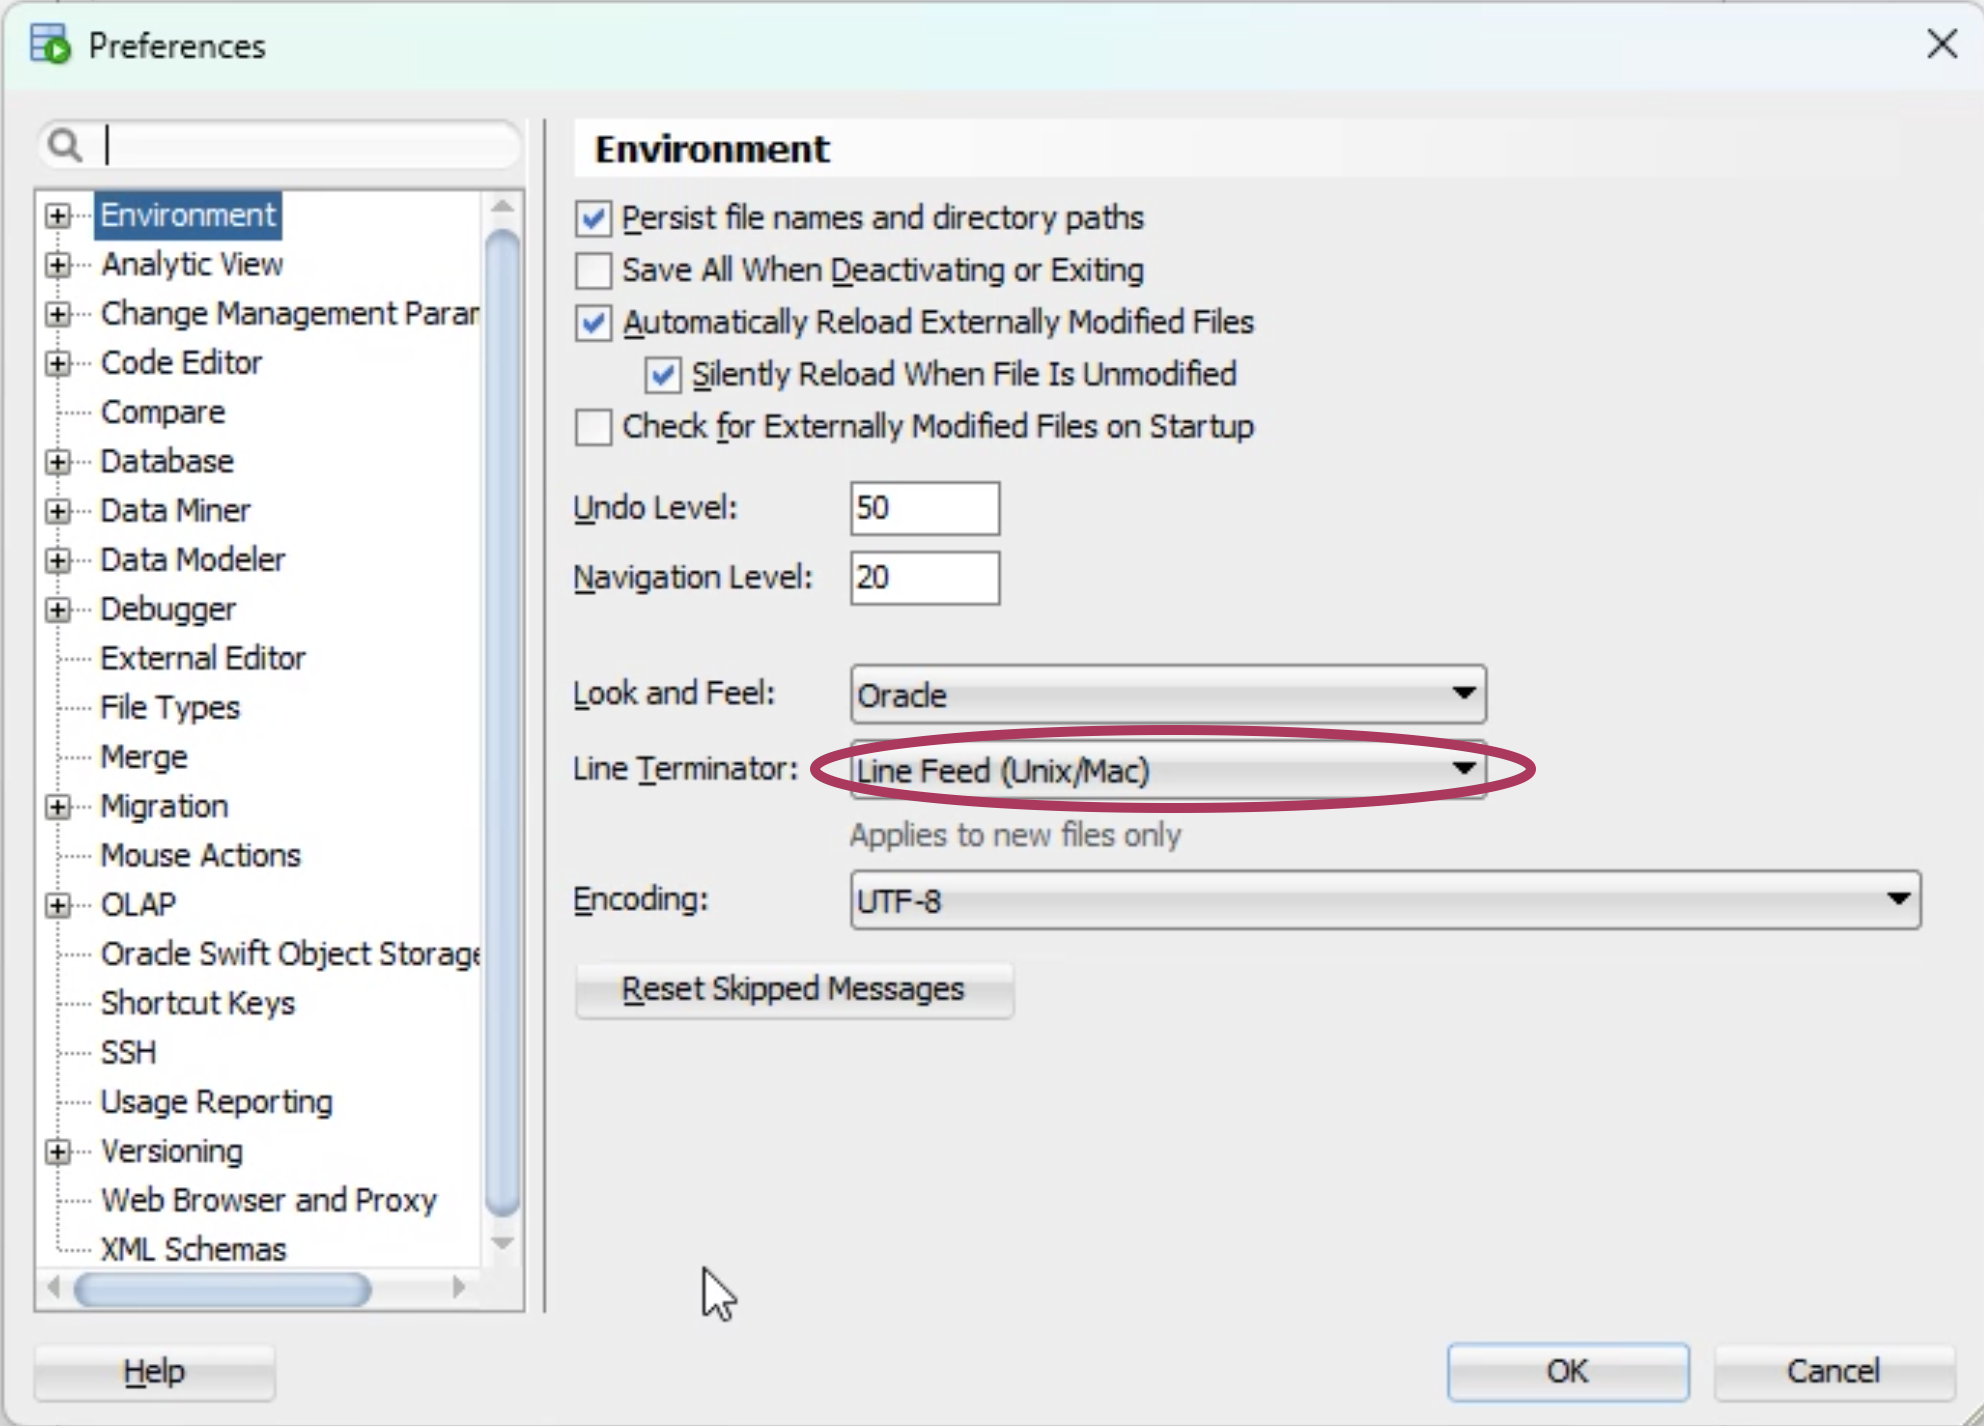1984x1426 pixels.
Task: Select Oracle Swift Object Storage category
Action: pos(290,954)
